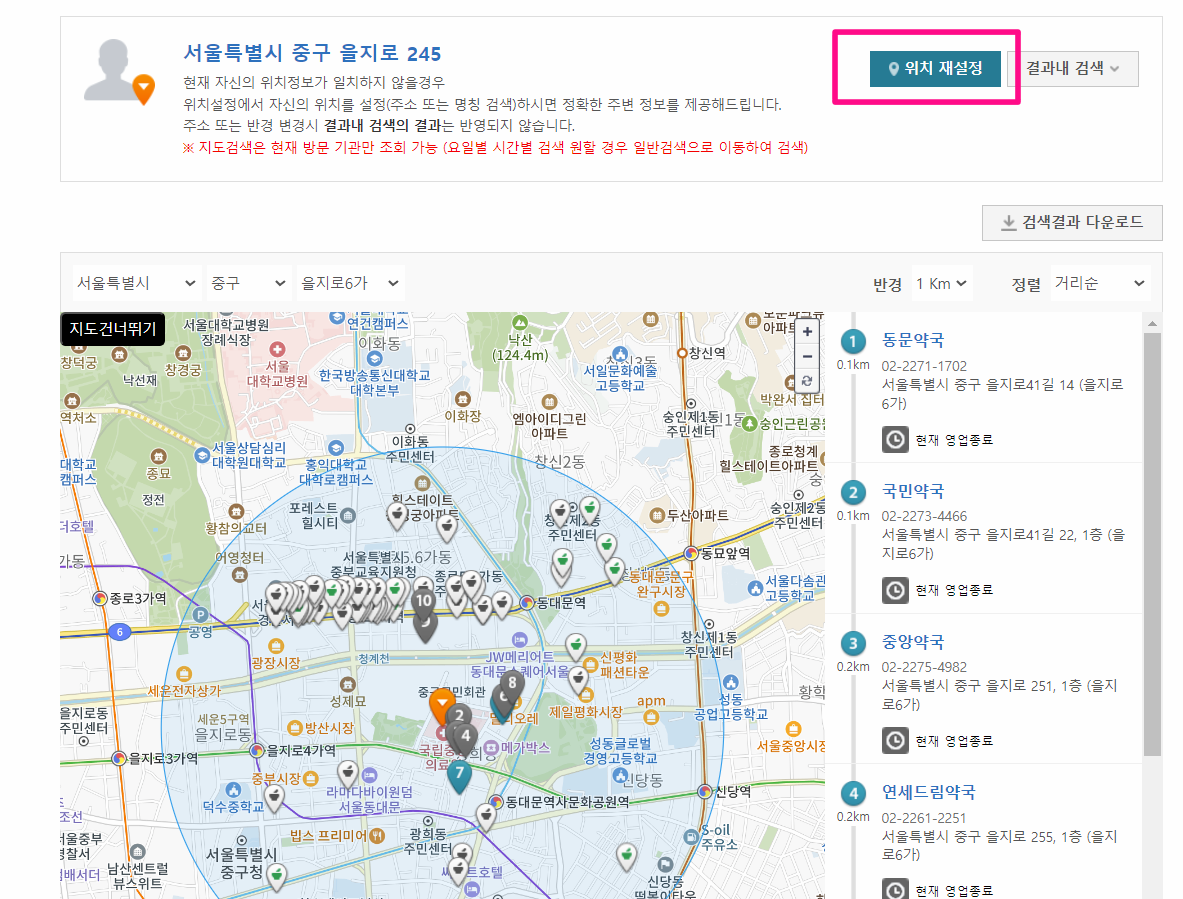
Task: Click the 메가박스 cinema map icon
Action: pos(491,748)
